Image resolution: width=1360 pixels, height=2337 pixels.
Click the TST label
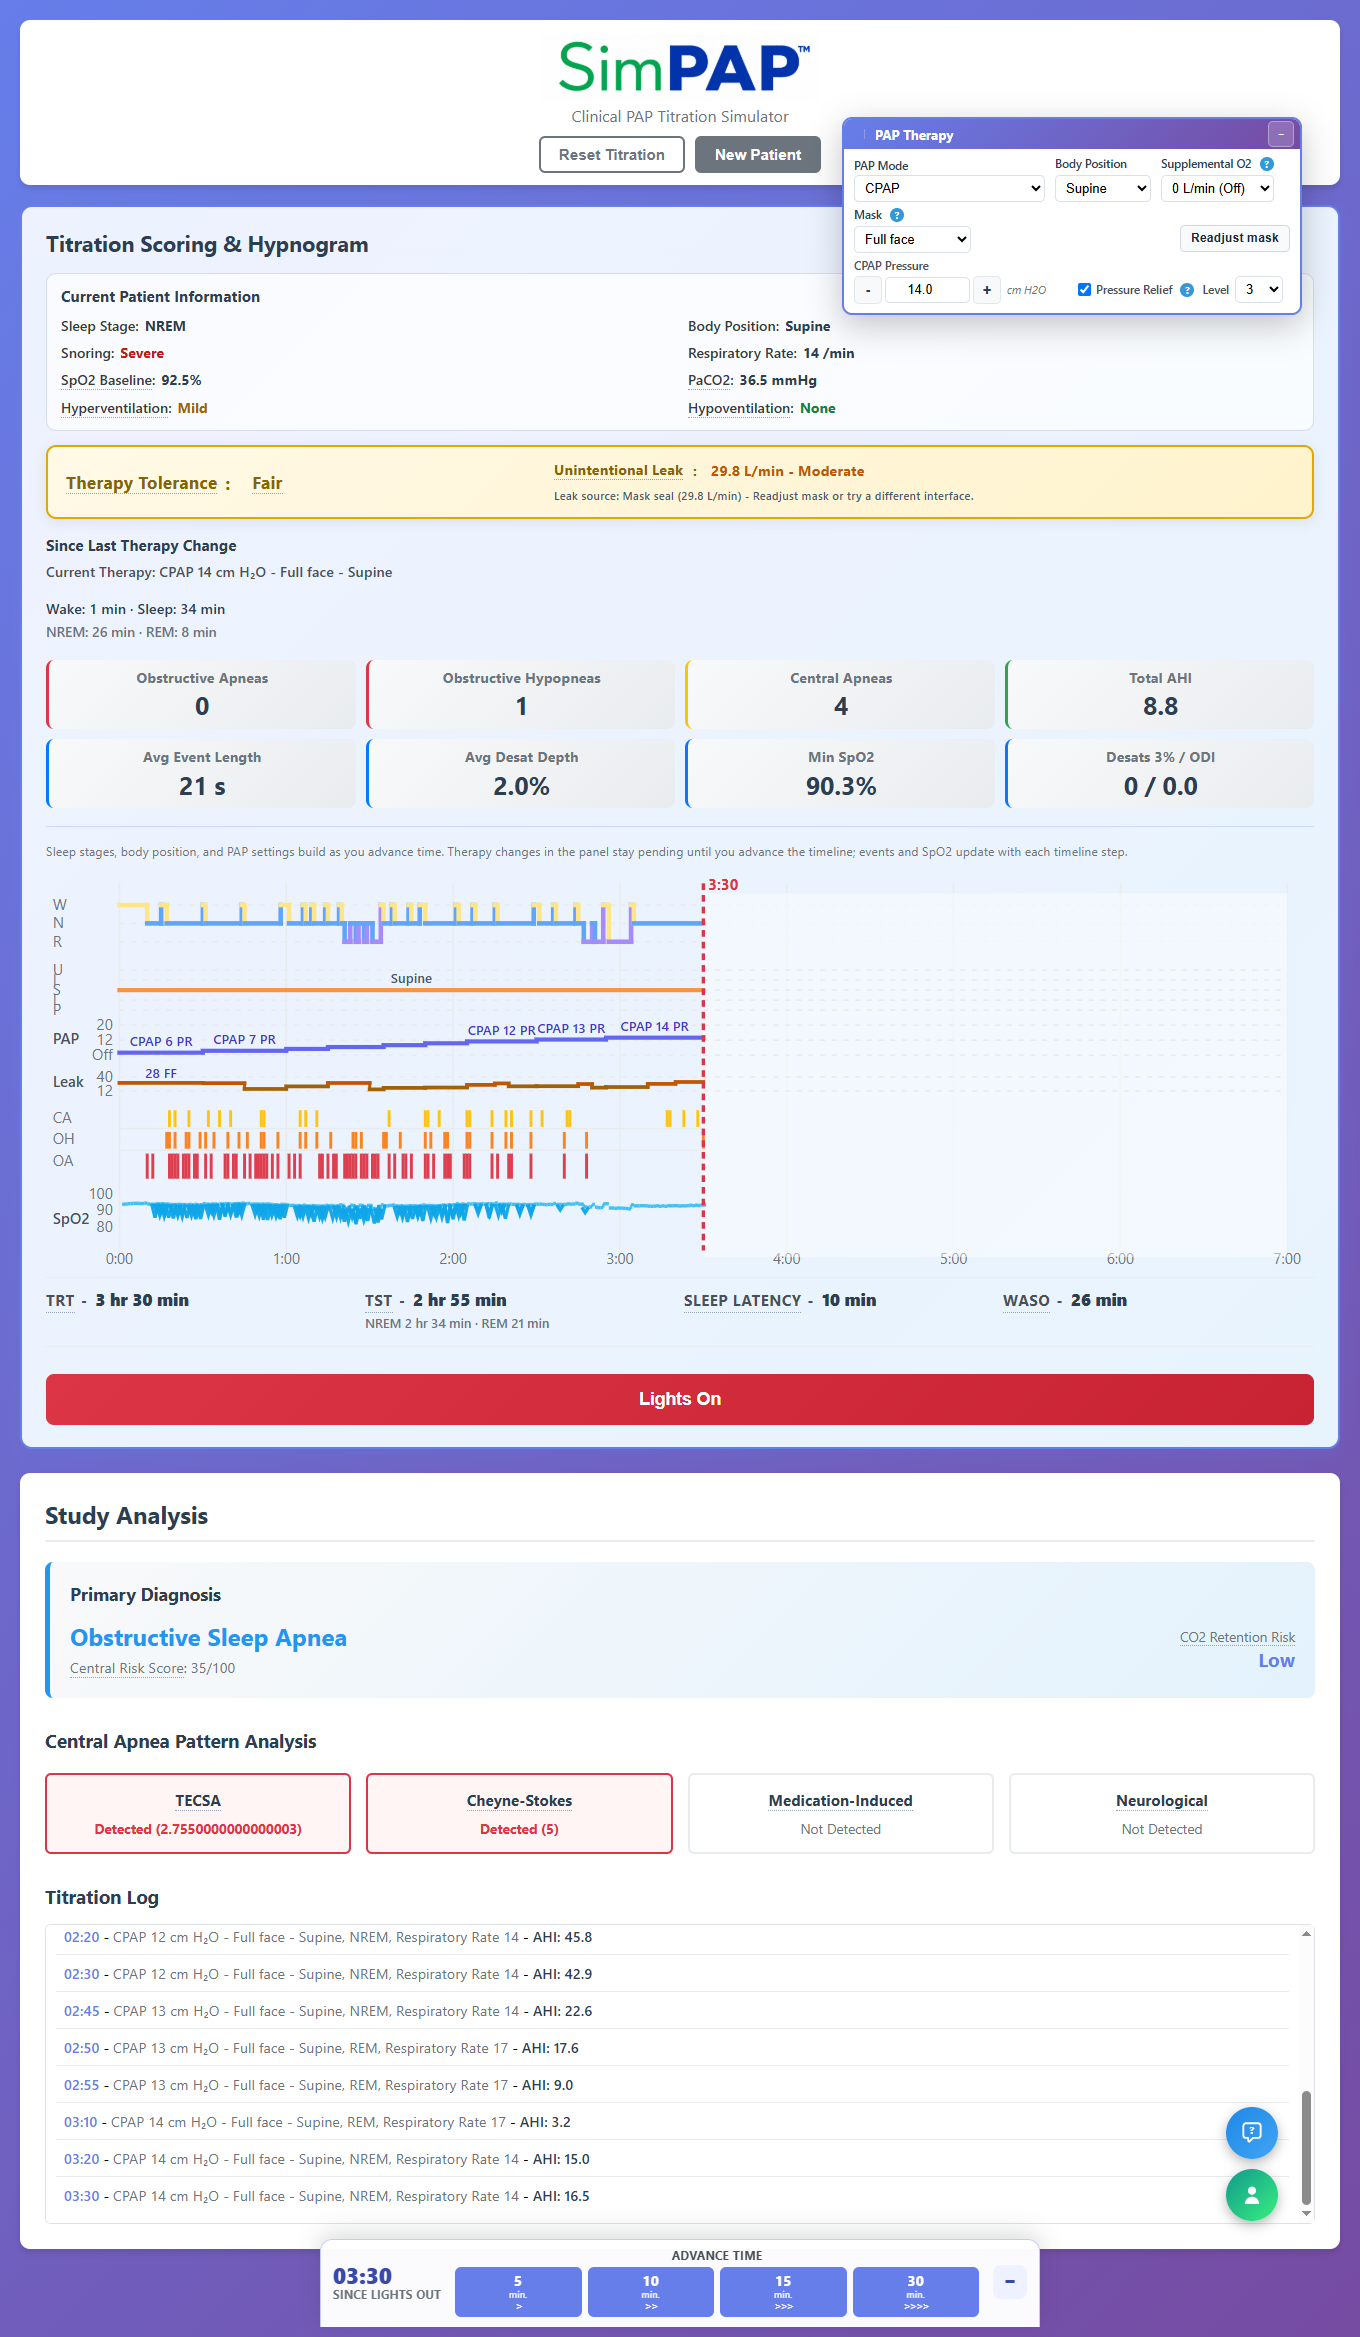(x=378, y=1300)
